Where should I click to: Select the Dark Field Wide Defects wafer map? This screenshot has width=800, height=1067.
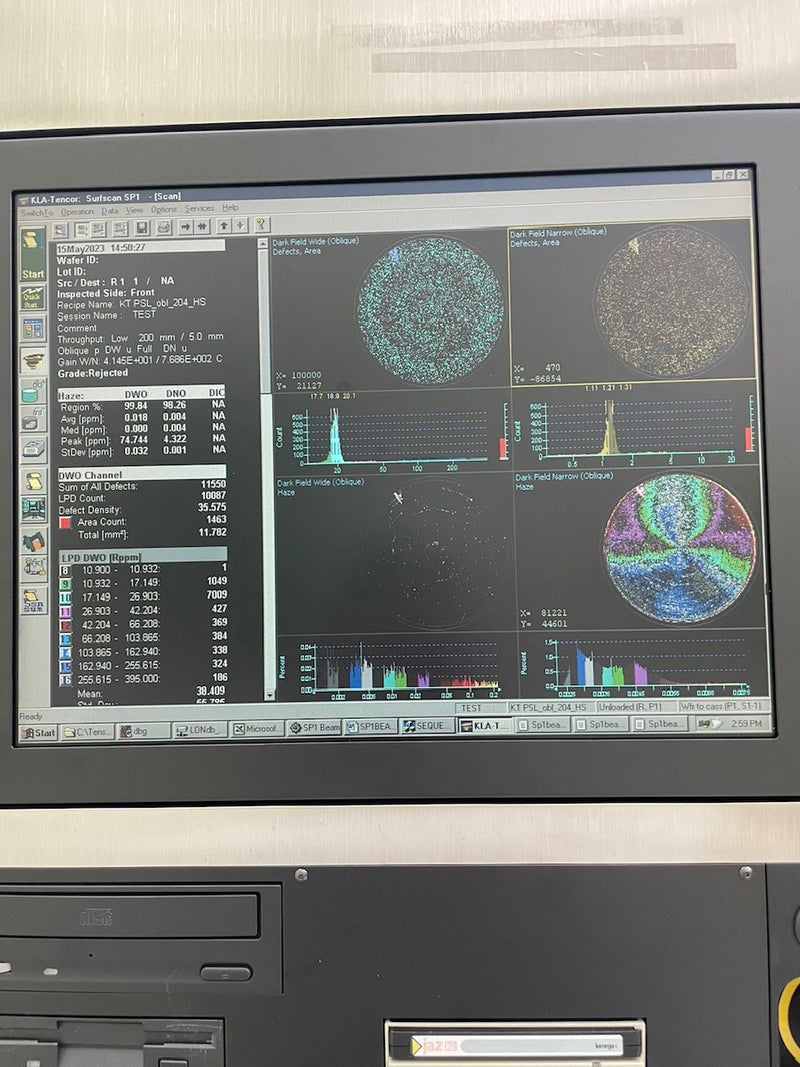[x=430, y=310]
